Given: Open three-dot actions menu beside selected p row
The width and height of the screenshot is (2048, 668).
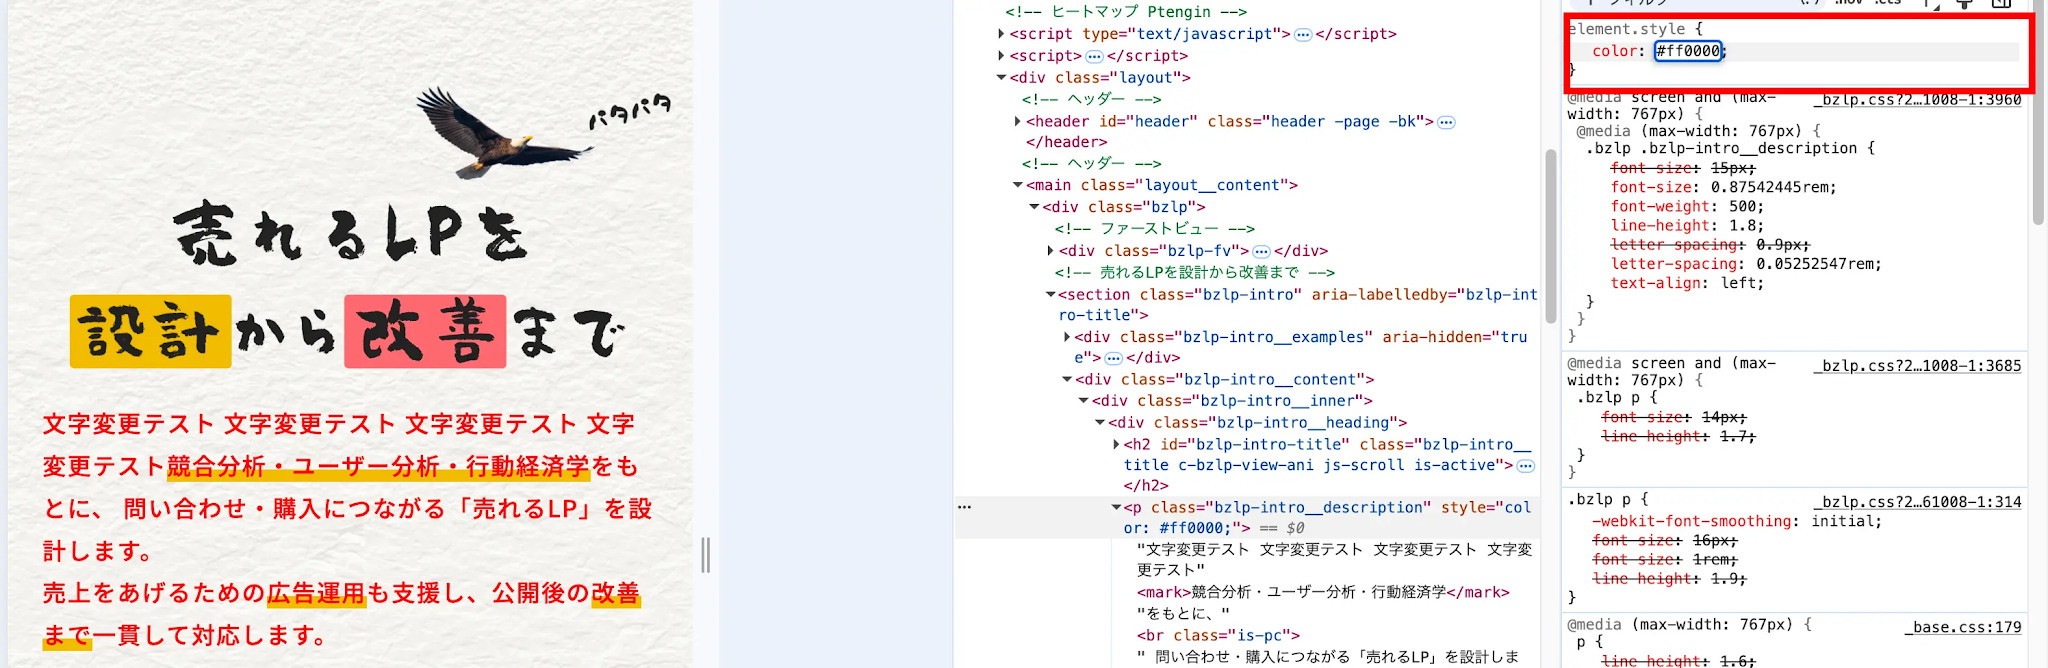Looking at the screenshot, I should click(964, 507).
